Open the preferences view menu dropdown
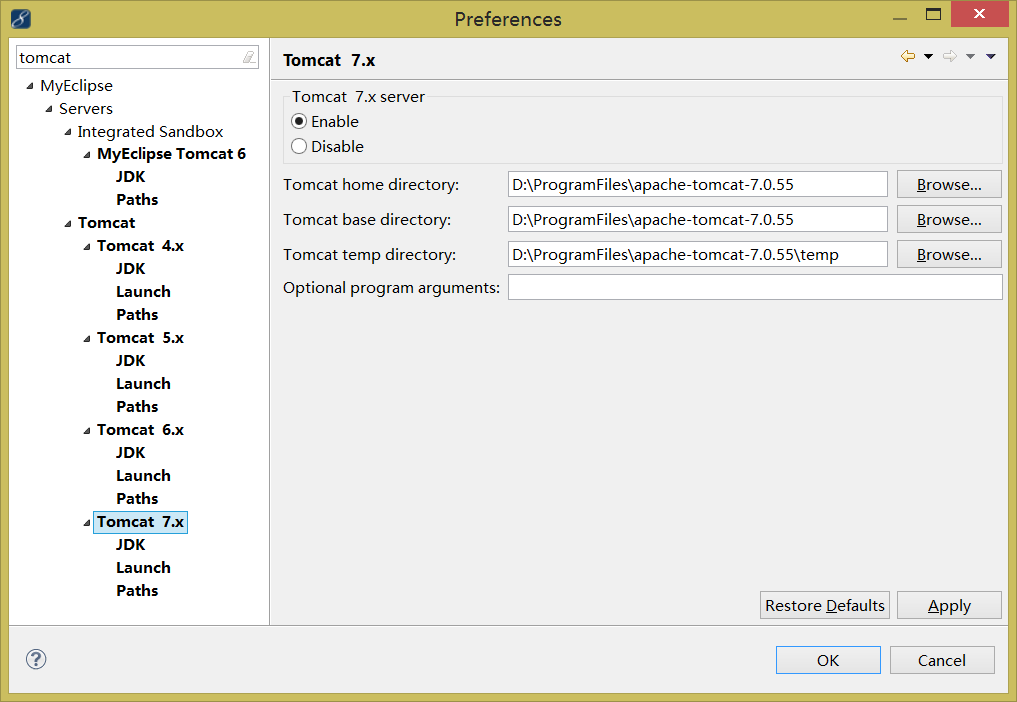1017x702 pixels. (x=990, y=56)
